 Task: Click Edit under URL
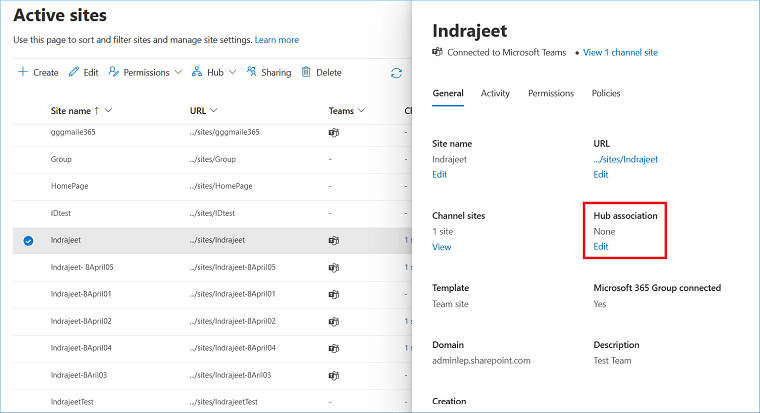pos(601,175)
